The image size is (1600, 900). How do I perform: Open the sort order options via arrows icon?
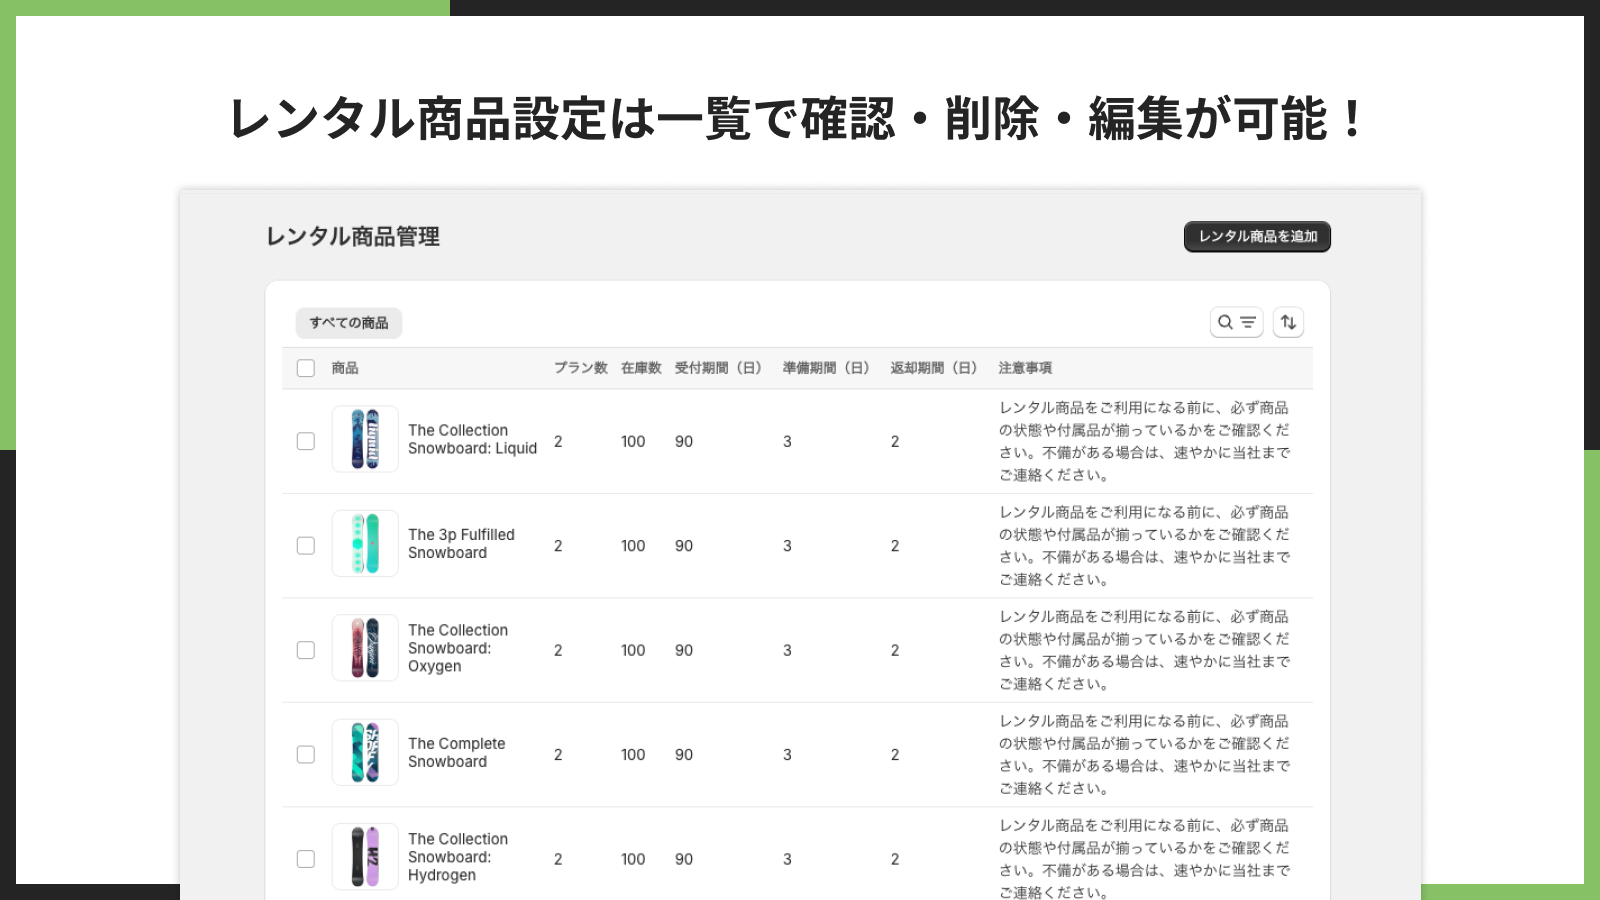pyautogui.click(x=1288, y=322)
